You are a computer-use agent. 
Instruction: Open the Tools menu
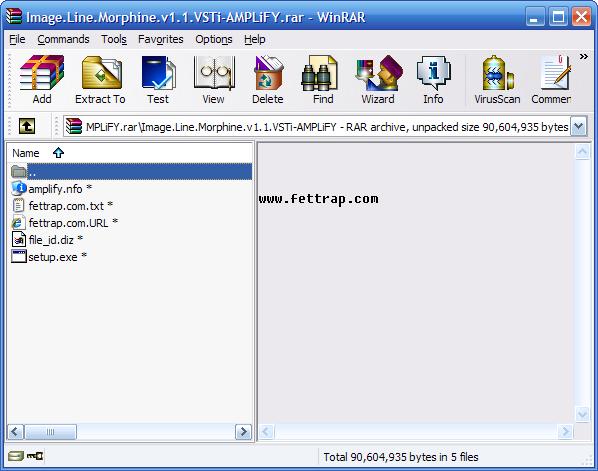click(114, 39)
